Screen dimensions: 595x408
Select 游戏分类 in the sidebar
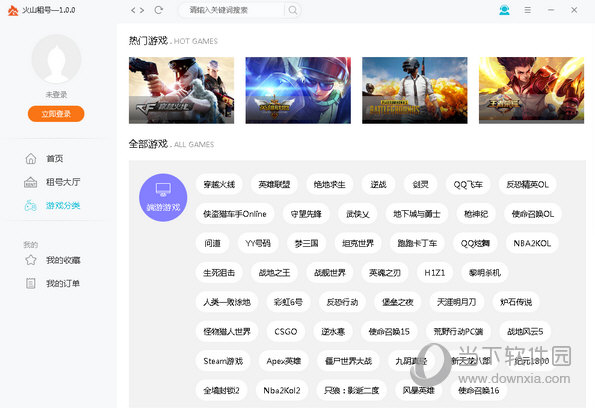(63, 205)
